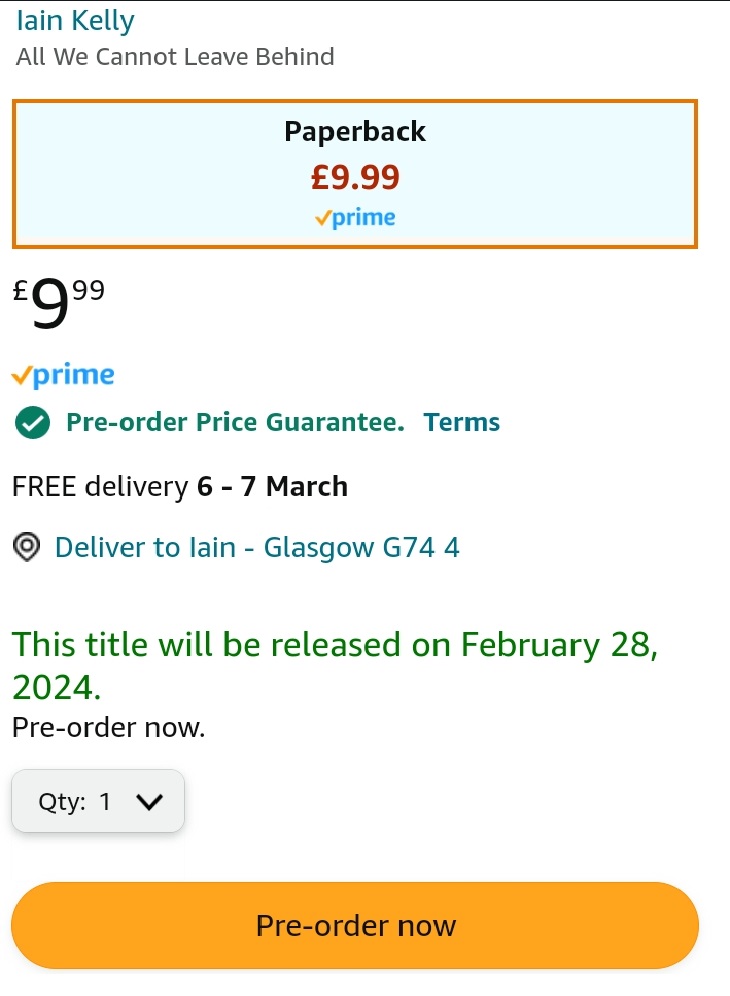Tap the location pin icon
This screenshot has width=730, height=996.
click(x=28, y=548)
